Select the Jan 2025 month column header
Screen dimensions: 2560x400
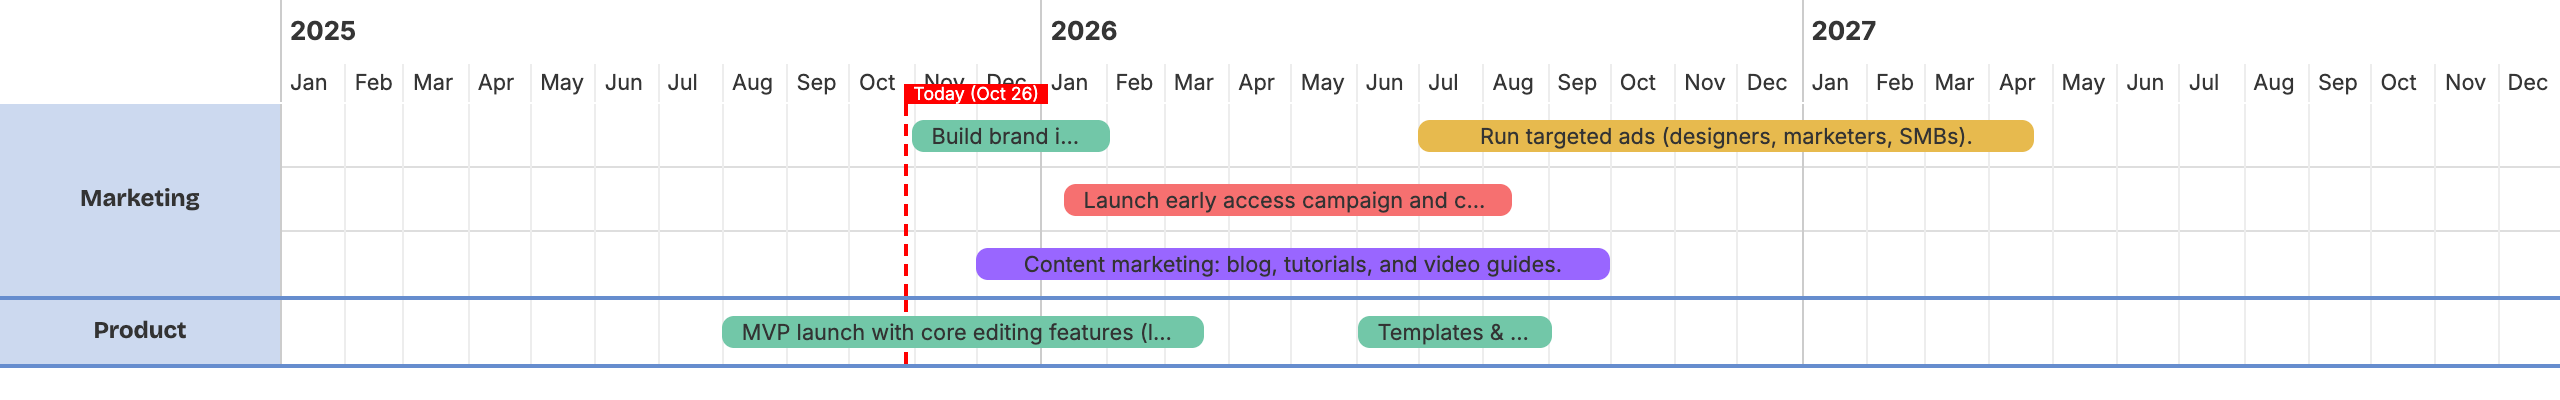[309, 83]
